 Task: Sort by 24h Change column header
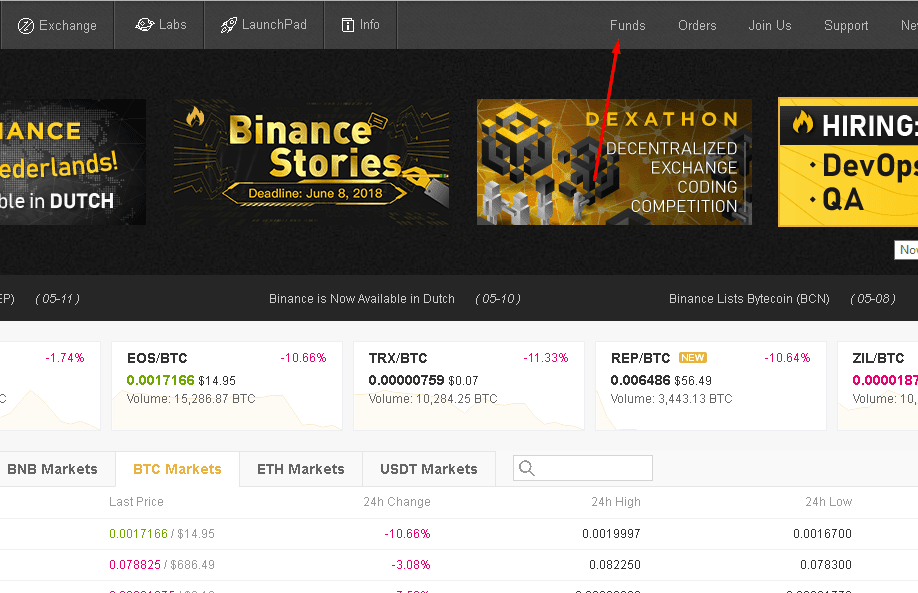397,502
